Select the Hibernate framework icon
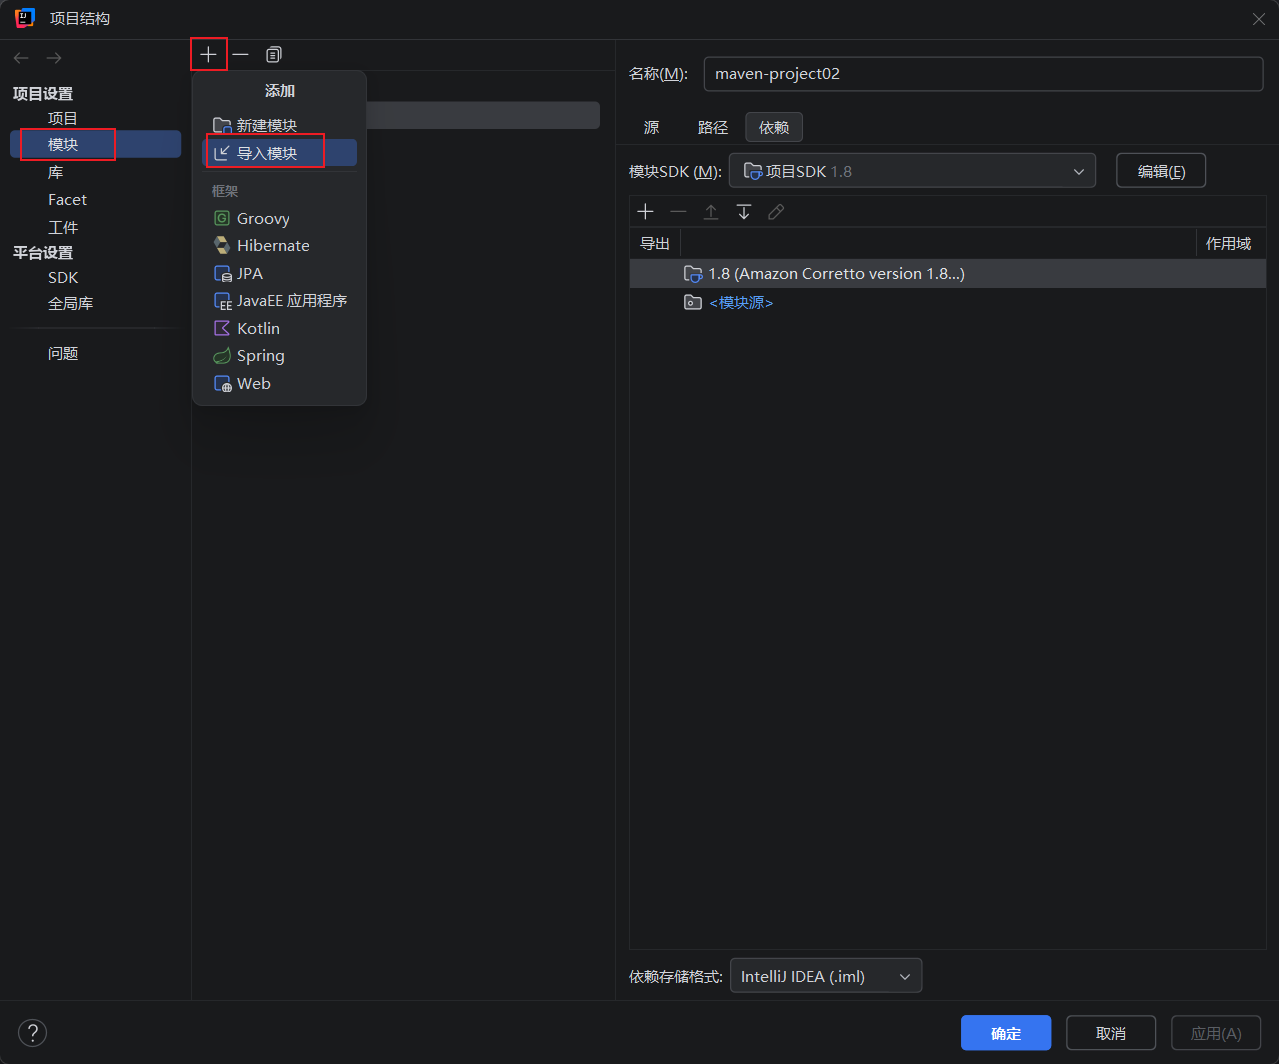The image size is (1279, 1064). 222,245
